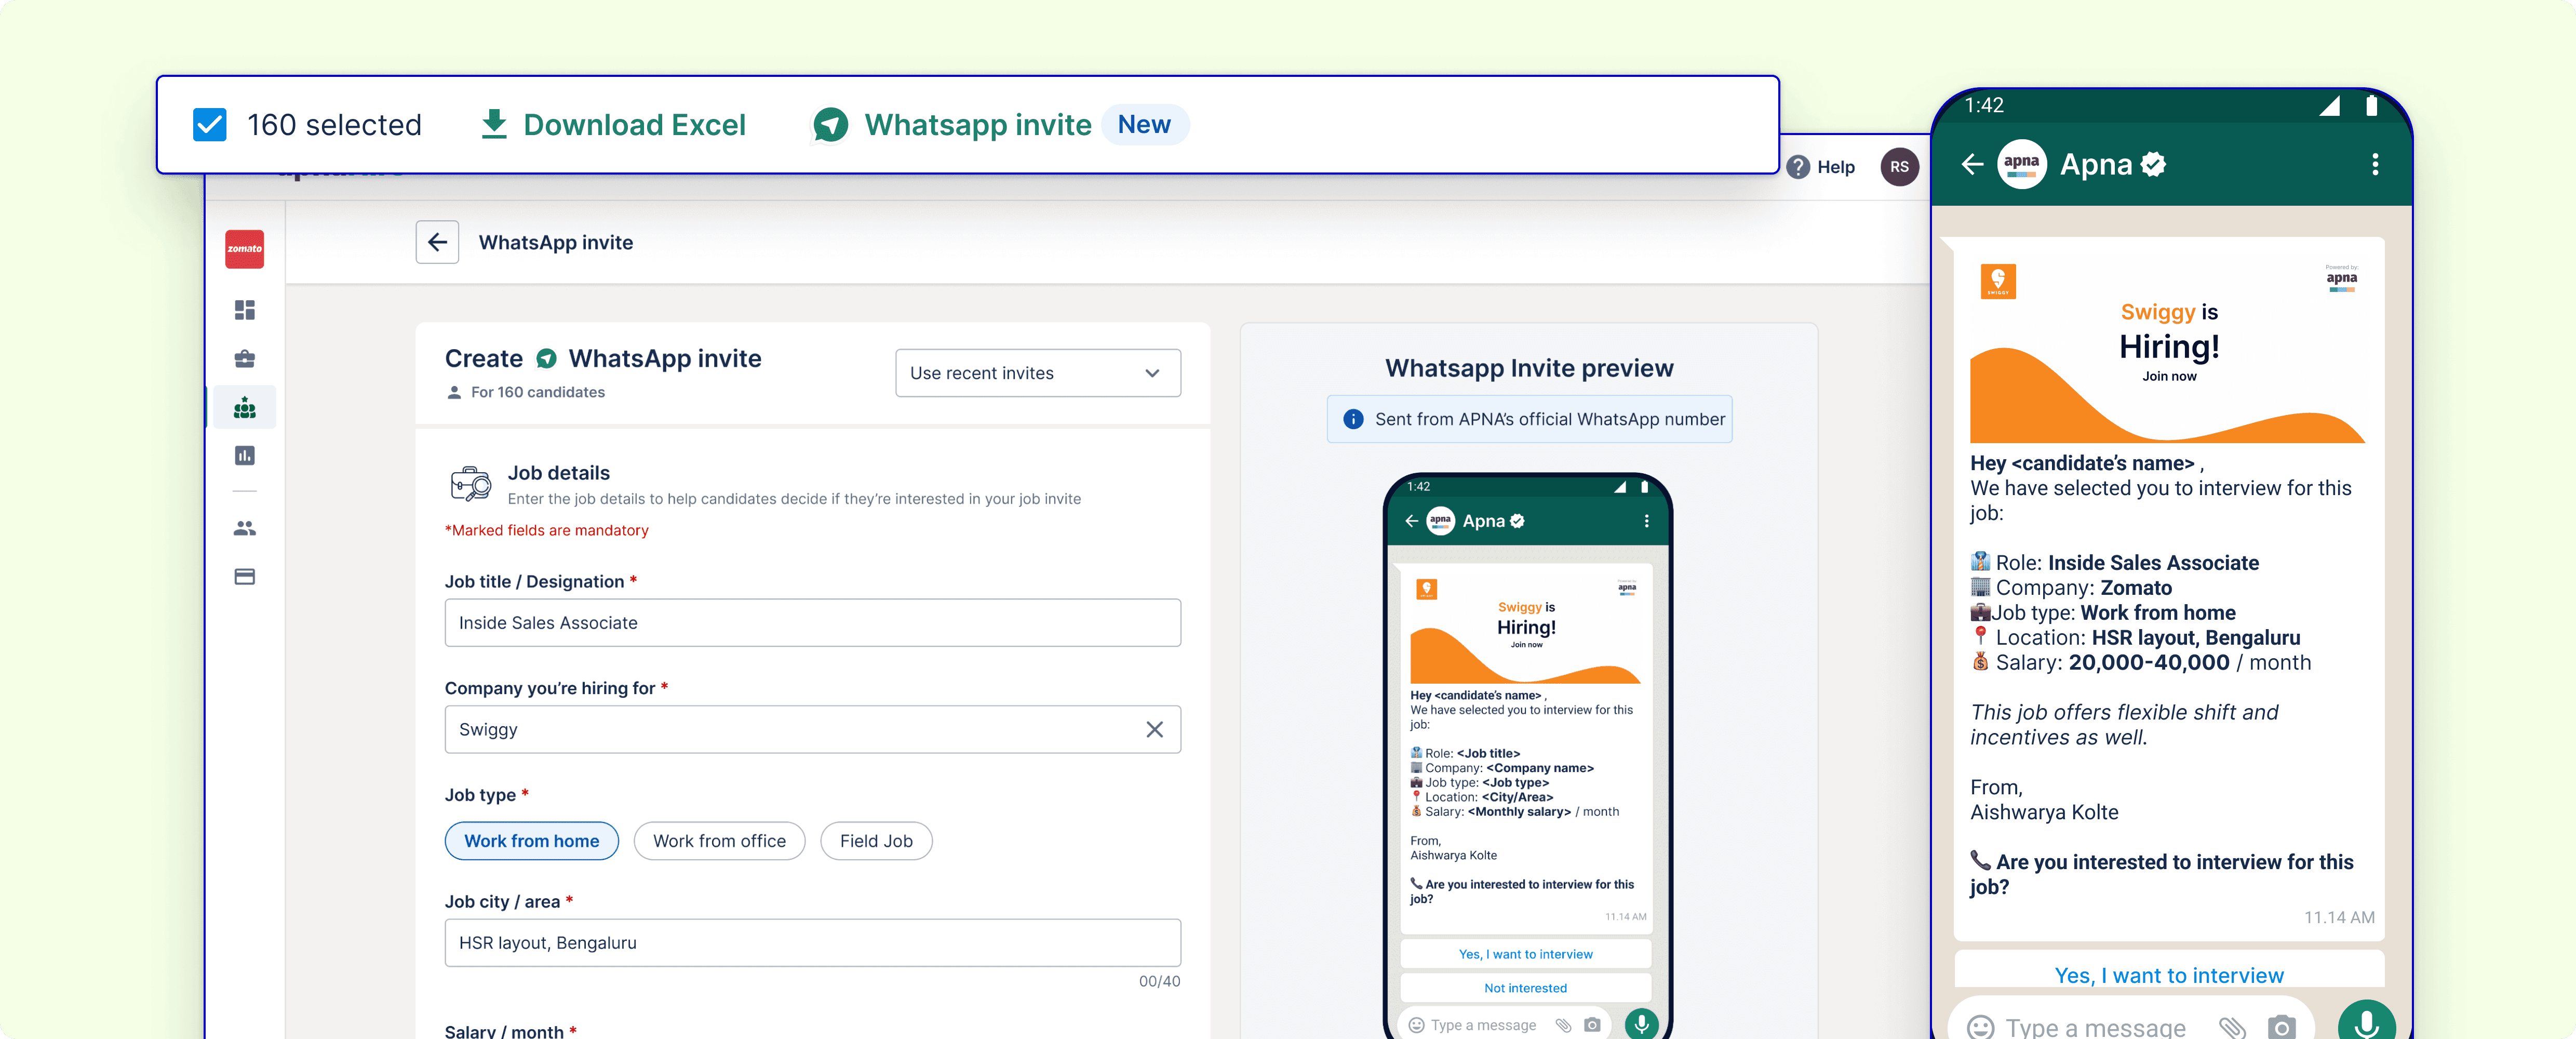Click the back arrow beside WhatsApp invite
Viewport: 2576px width, 1039px height.
[437, 242]
